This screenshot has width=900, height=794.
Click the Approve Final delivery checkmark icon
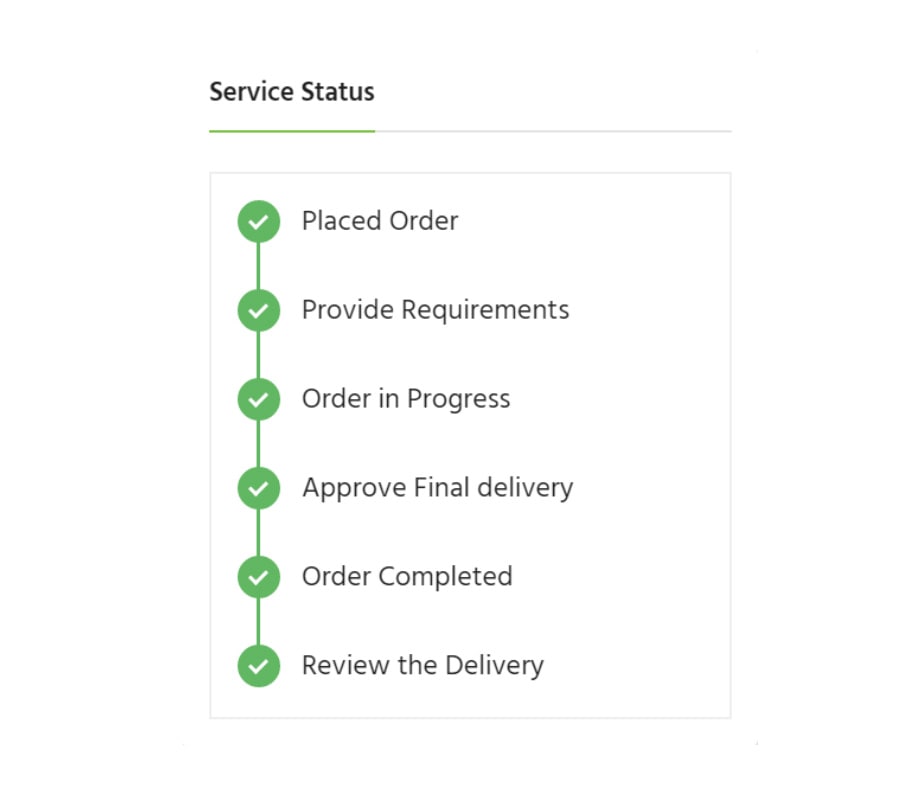(258, 488)
